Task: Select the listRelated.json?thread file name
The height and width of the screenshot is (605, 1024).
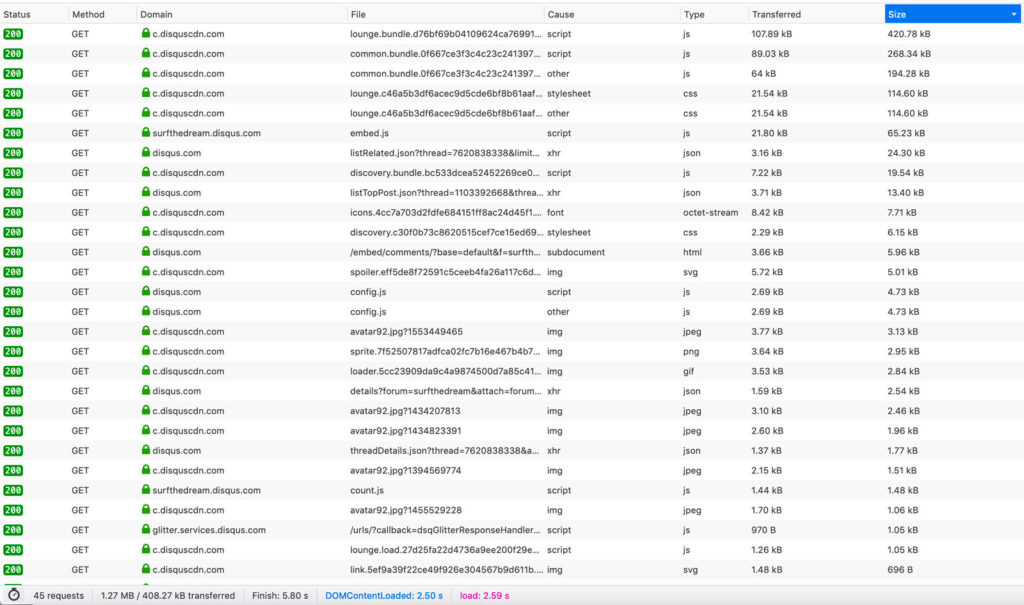Action: pos(445,153)
